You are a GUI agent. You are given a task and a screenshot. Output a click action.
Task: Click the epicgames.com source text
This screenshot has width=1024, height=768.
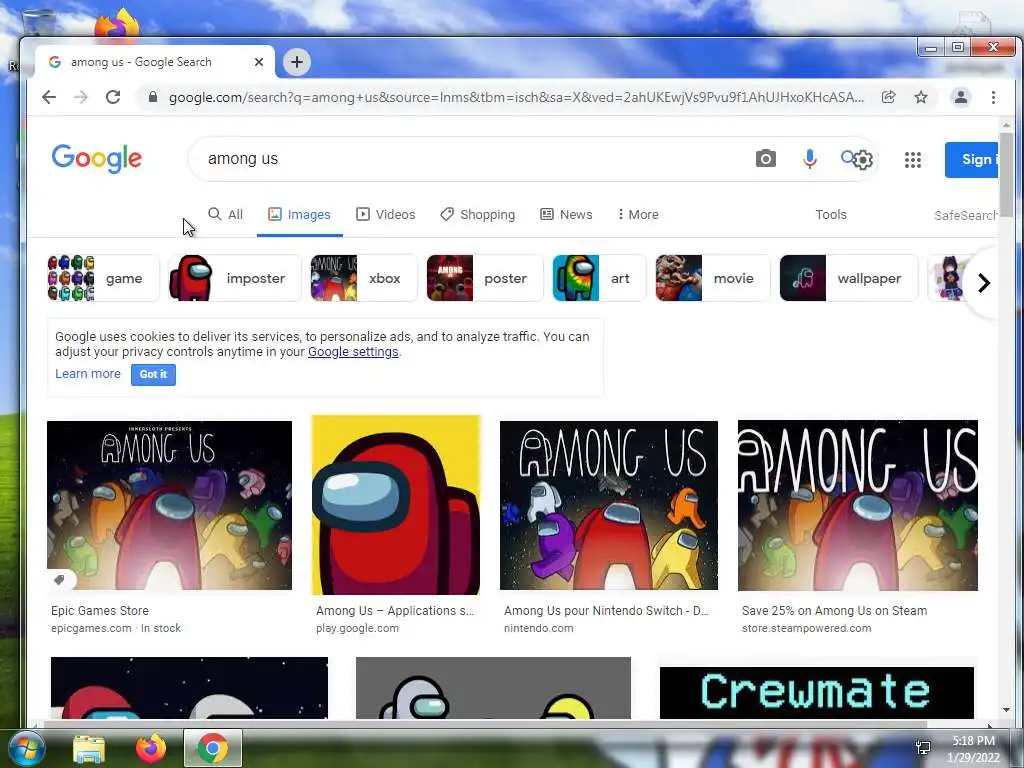pos(91,628)
